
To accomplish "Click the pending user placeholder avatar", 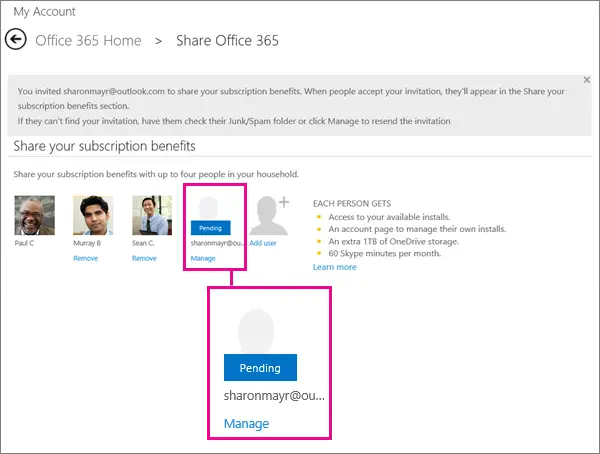I will 209,208.
